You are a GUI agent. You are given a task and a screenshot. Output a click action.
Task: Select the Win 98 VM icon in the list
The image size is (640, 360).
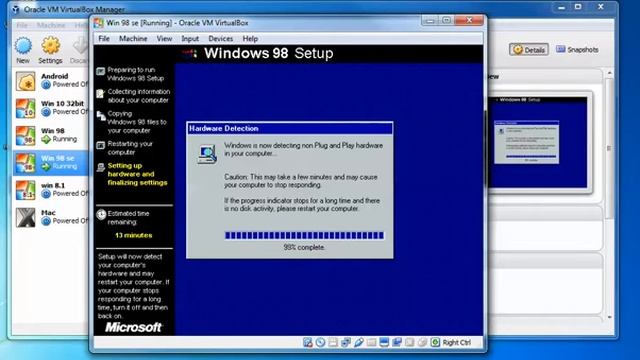point(25,136)
